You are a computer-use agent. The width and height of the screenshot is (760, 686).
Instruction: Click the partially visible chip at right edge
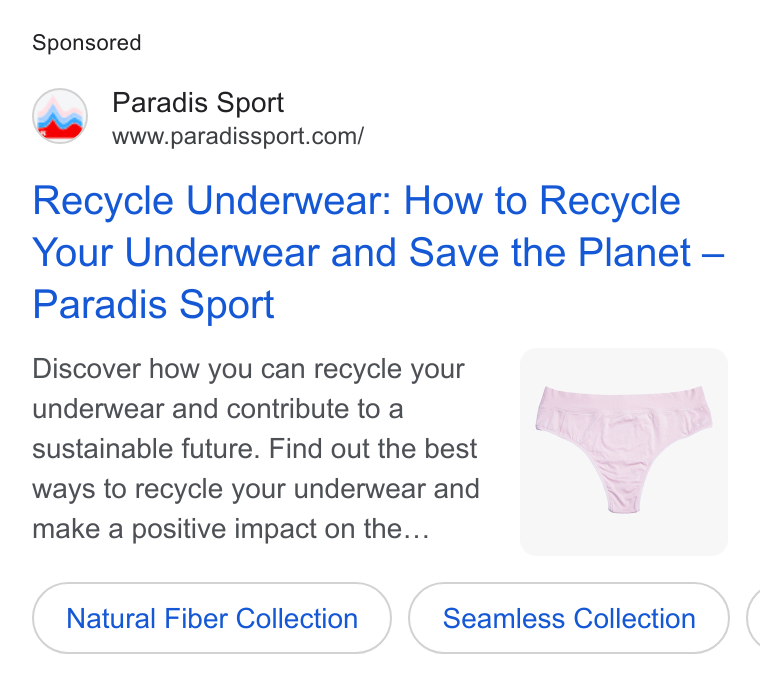click(x=754, y=618)
